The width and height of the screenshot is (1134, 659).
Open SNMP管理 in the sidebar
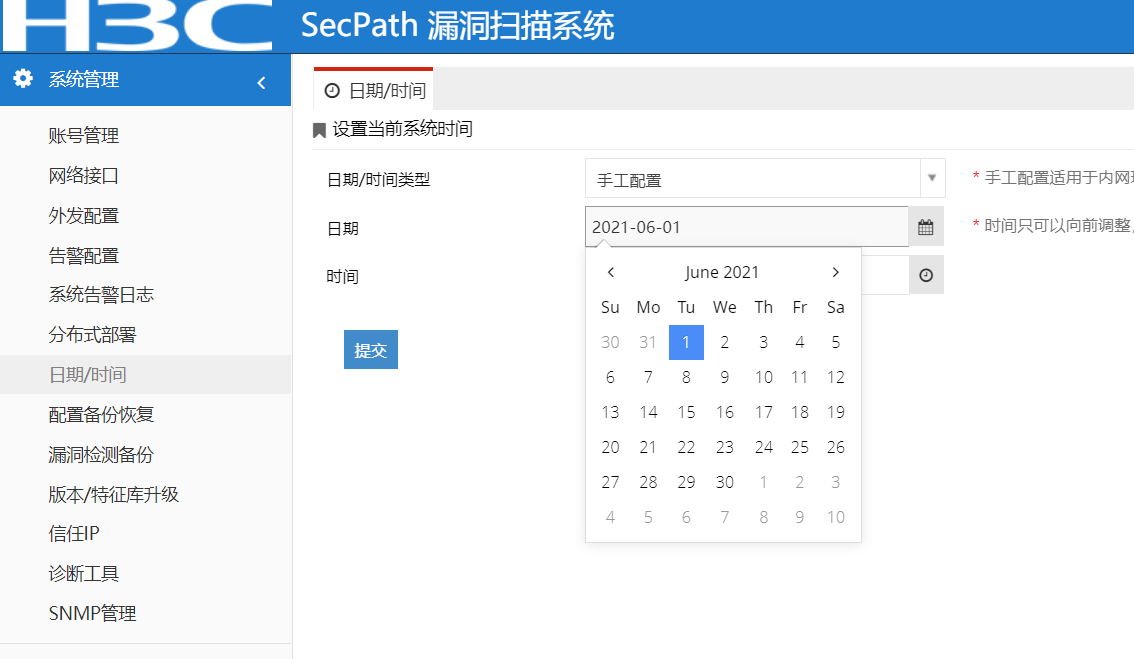[x=92, y=614]
